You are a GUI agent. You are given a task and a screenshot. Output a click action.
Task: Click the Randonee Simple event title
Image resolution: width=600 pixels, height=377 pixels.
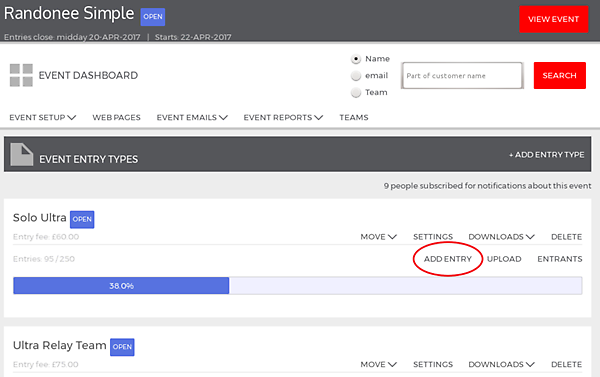pos(69,13)
